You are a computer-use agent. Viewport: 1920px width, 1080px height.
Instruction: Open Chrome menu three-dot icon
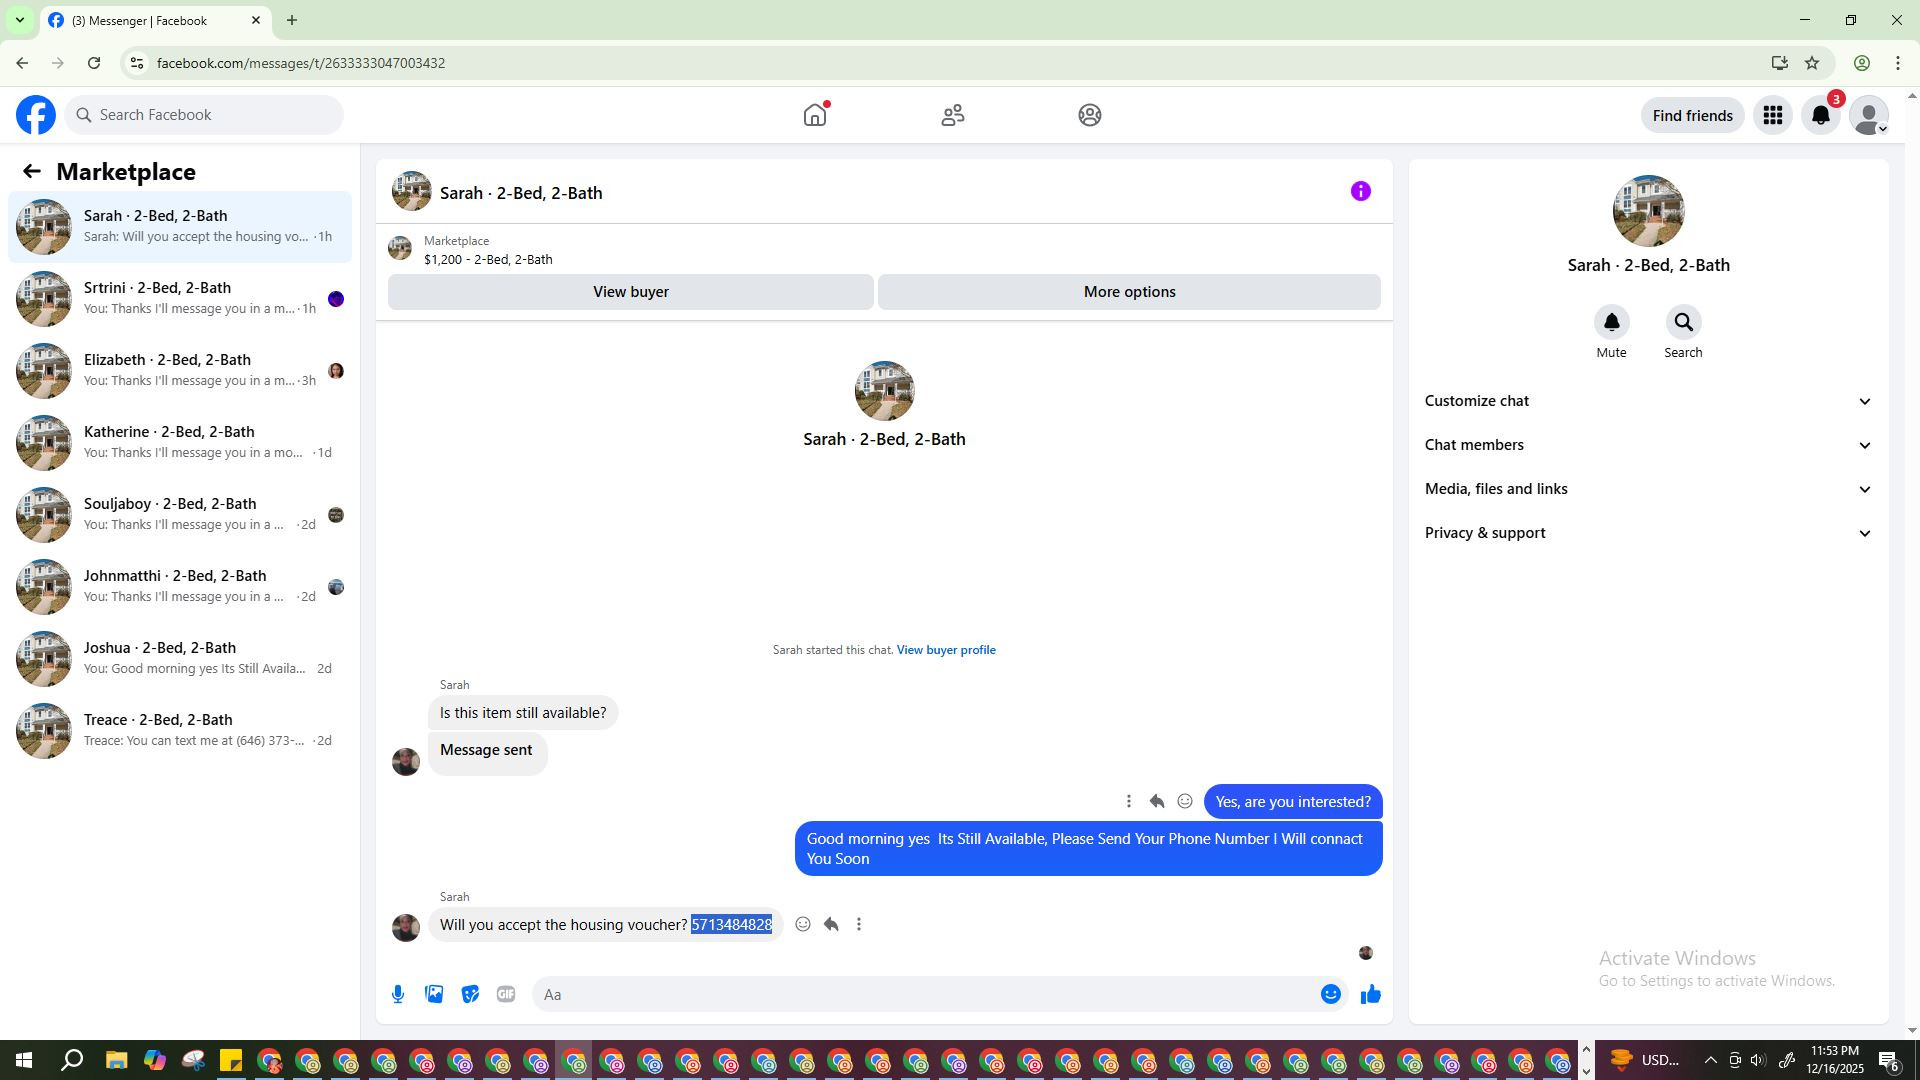1898,63
